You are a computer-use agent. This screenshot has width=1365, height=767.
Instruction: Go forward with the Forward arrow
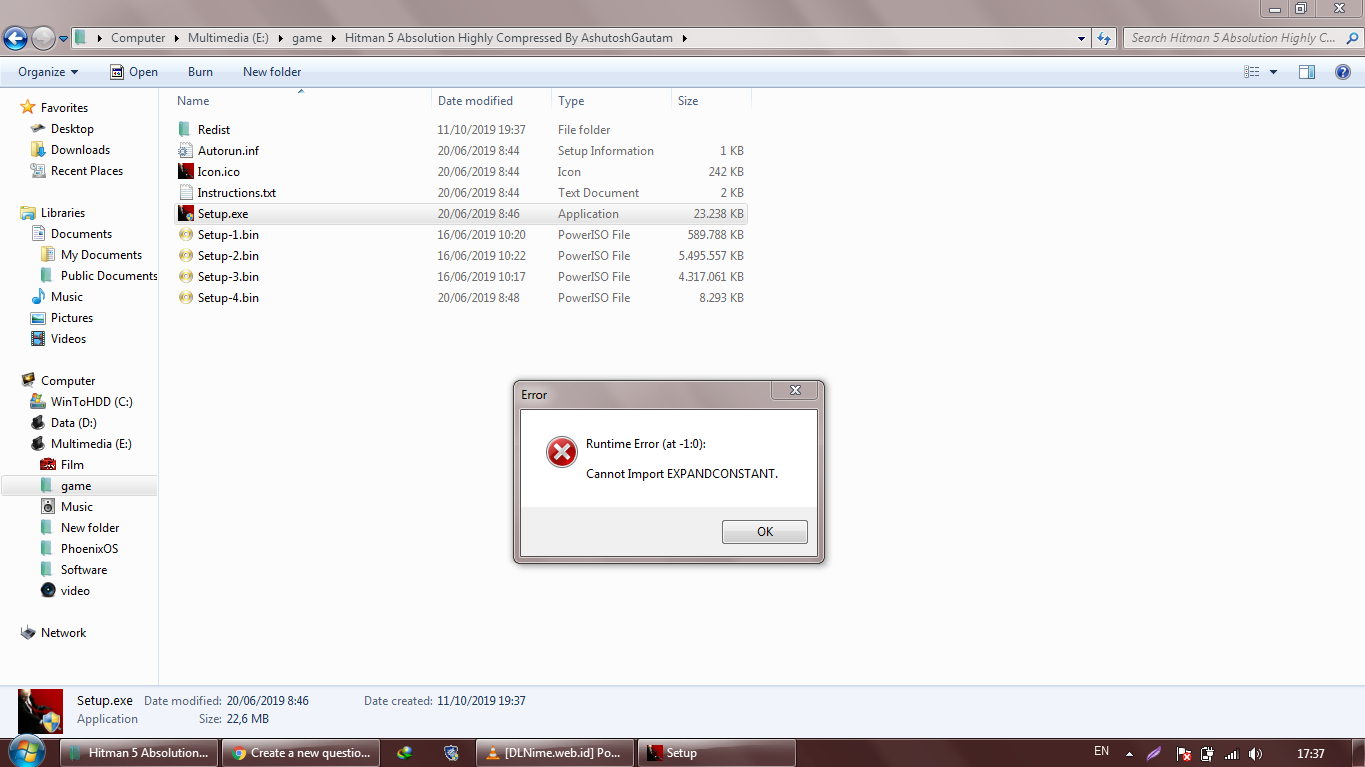(x=43, y=39)
